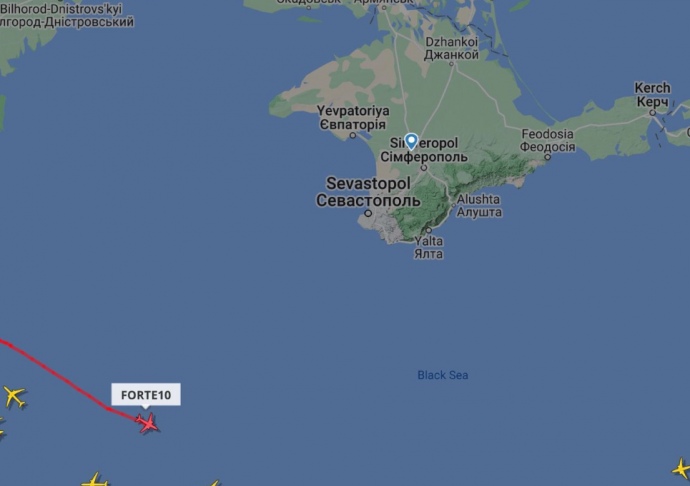Click the Yalta city marker dot
Screen dimensions: 690x486
[x=429, y=230]
